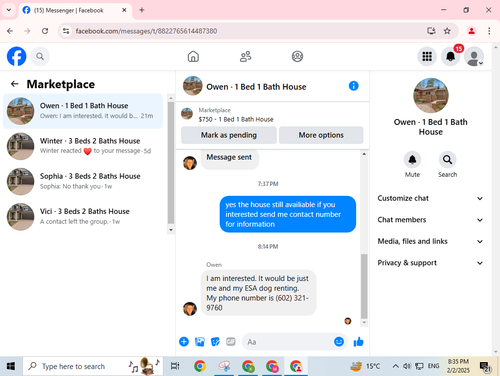Image resolution: width=500 pixels, height=376 pixels.
Task: Open the taskbar volume icon
Action: pyautogui.click(x=407, y=366)
